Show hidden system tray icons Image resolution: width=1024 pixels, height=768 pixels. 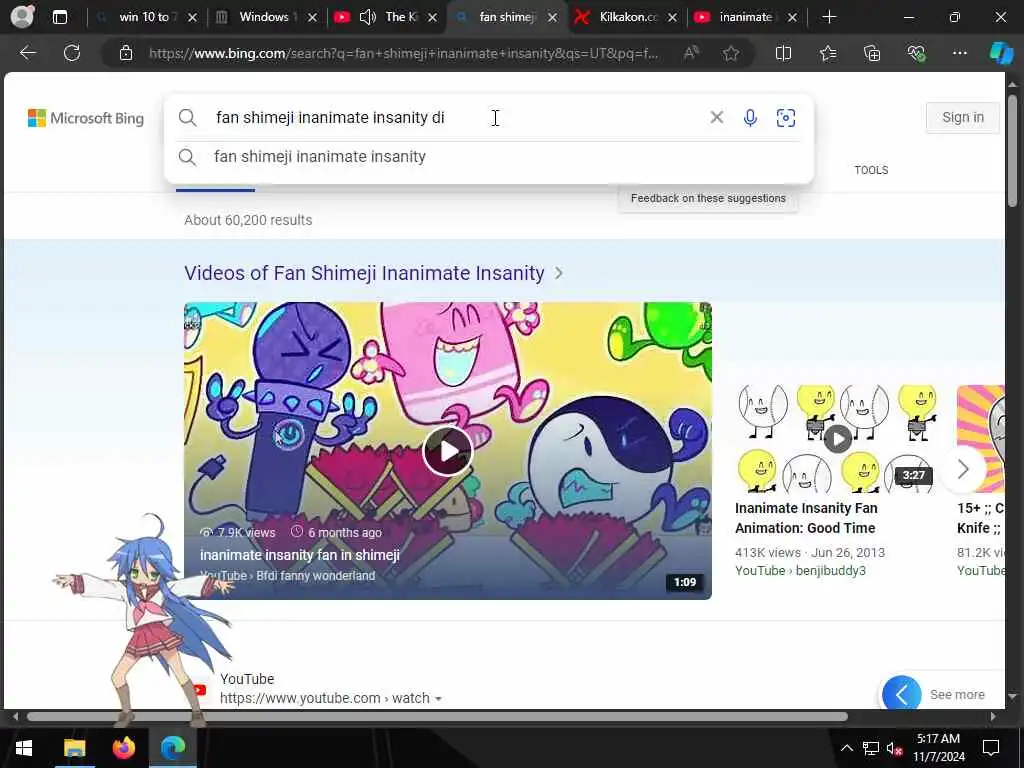[846, 748]
